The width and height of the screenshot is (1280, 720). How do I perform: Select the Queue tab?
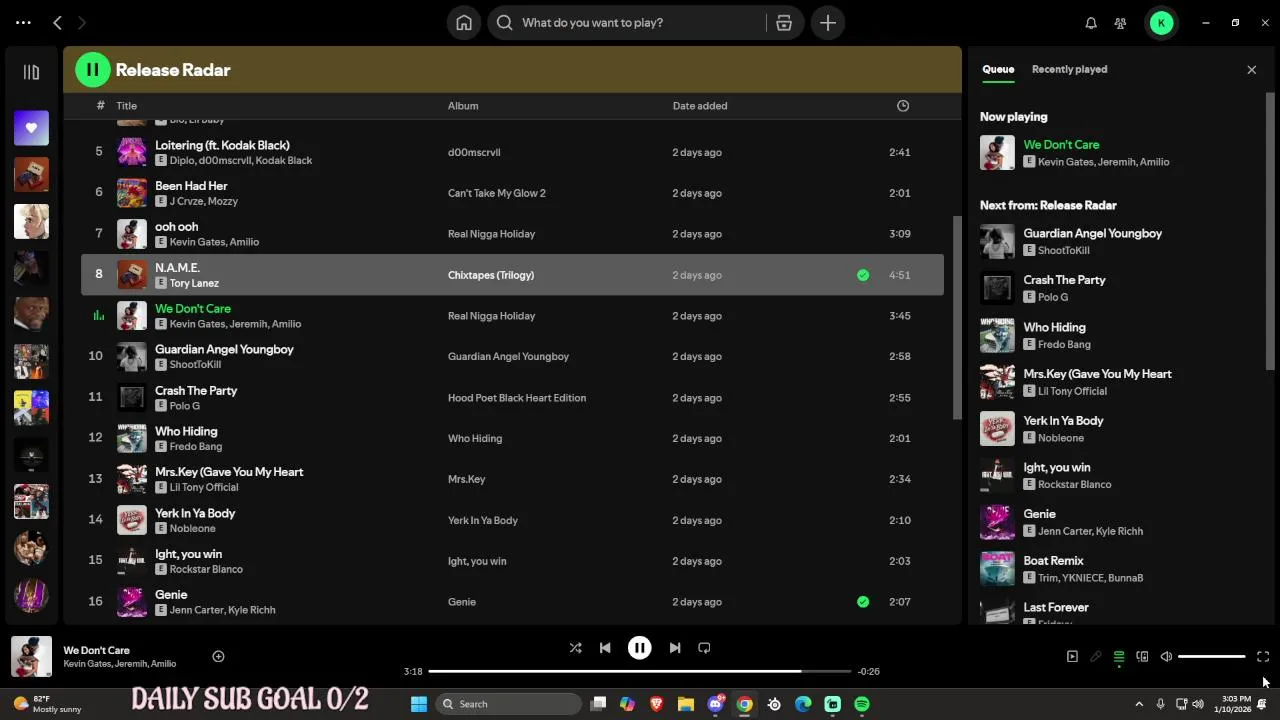998,69
